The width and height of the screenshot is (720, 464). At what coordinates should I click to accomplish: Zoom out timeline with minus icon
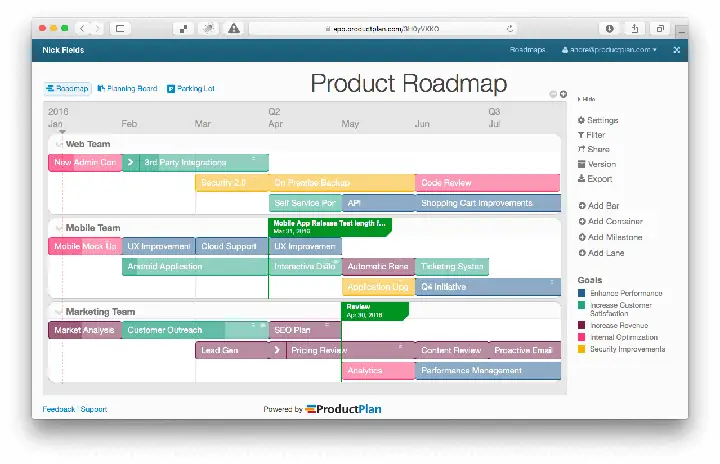click(x=553, y=94)
